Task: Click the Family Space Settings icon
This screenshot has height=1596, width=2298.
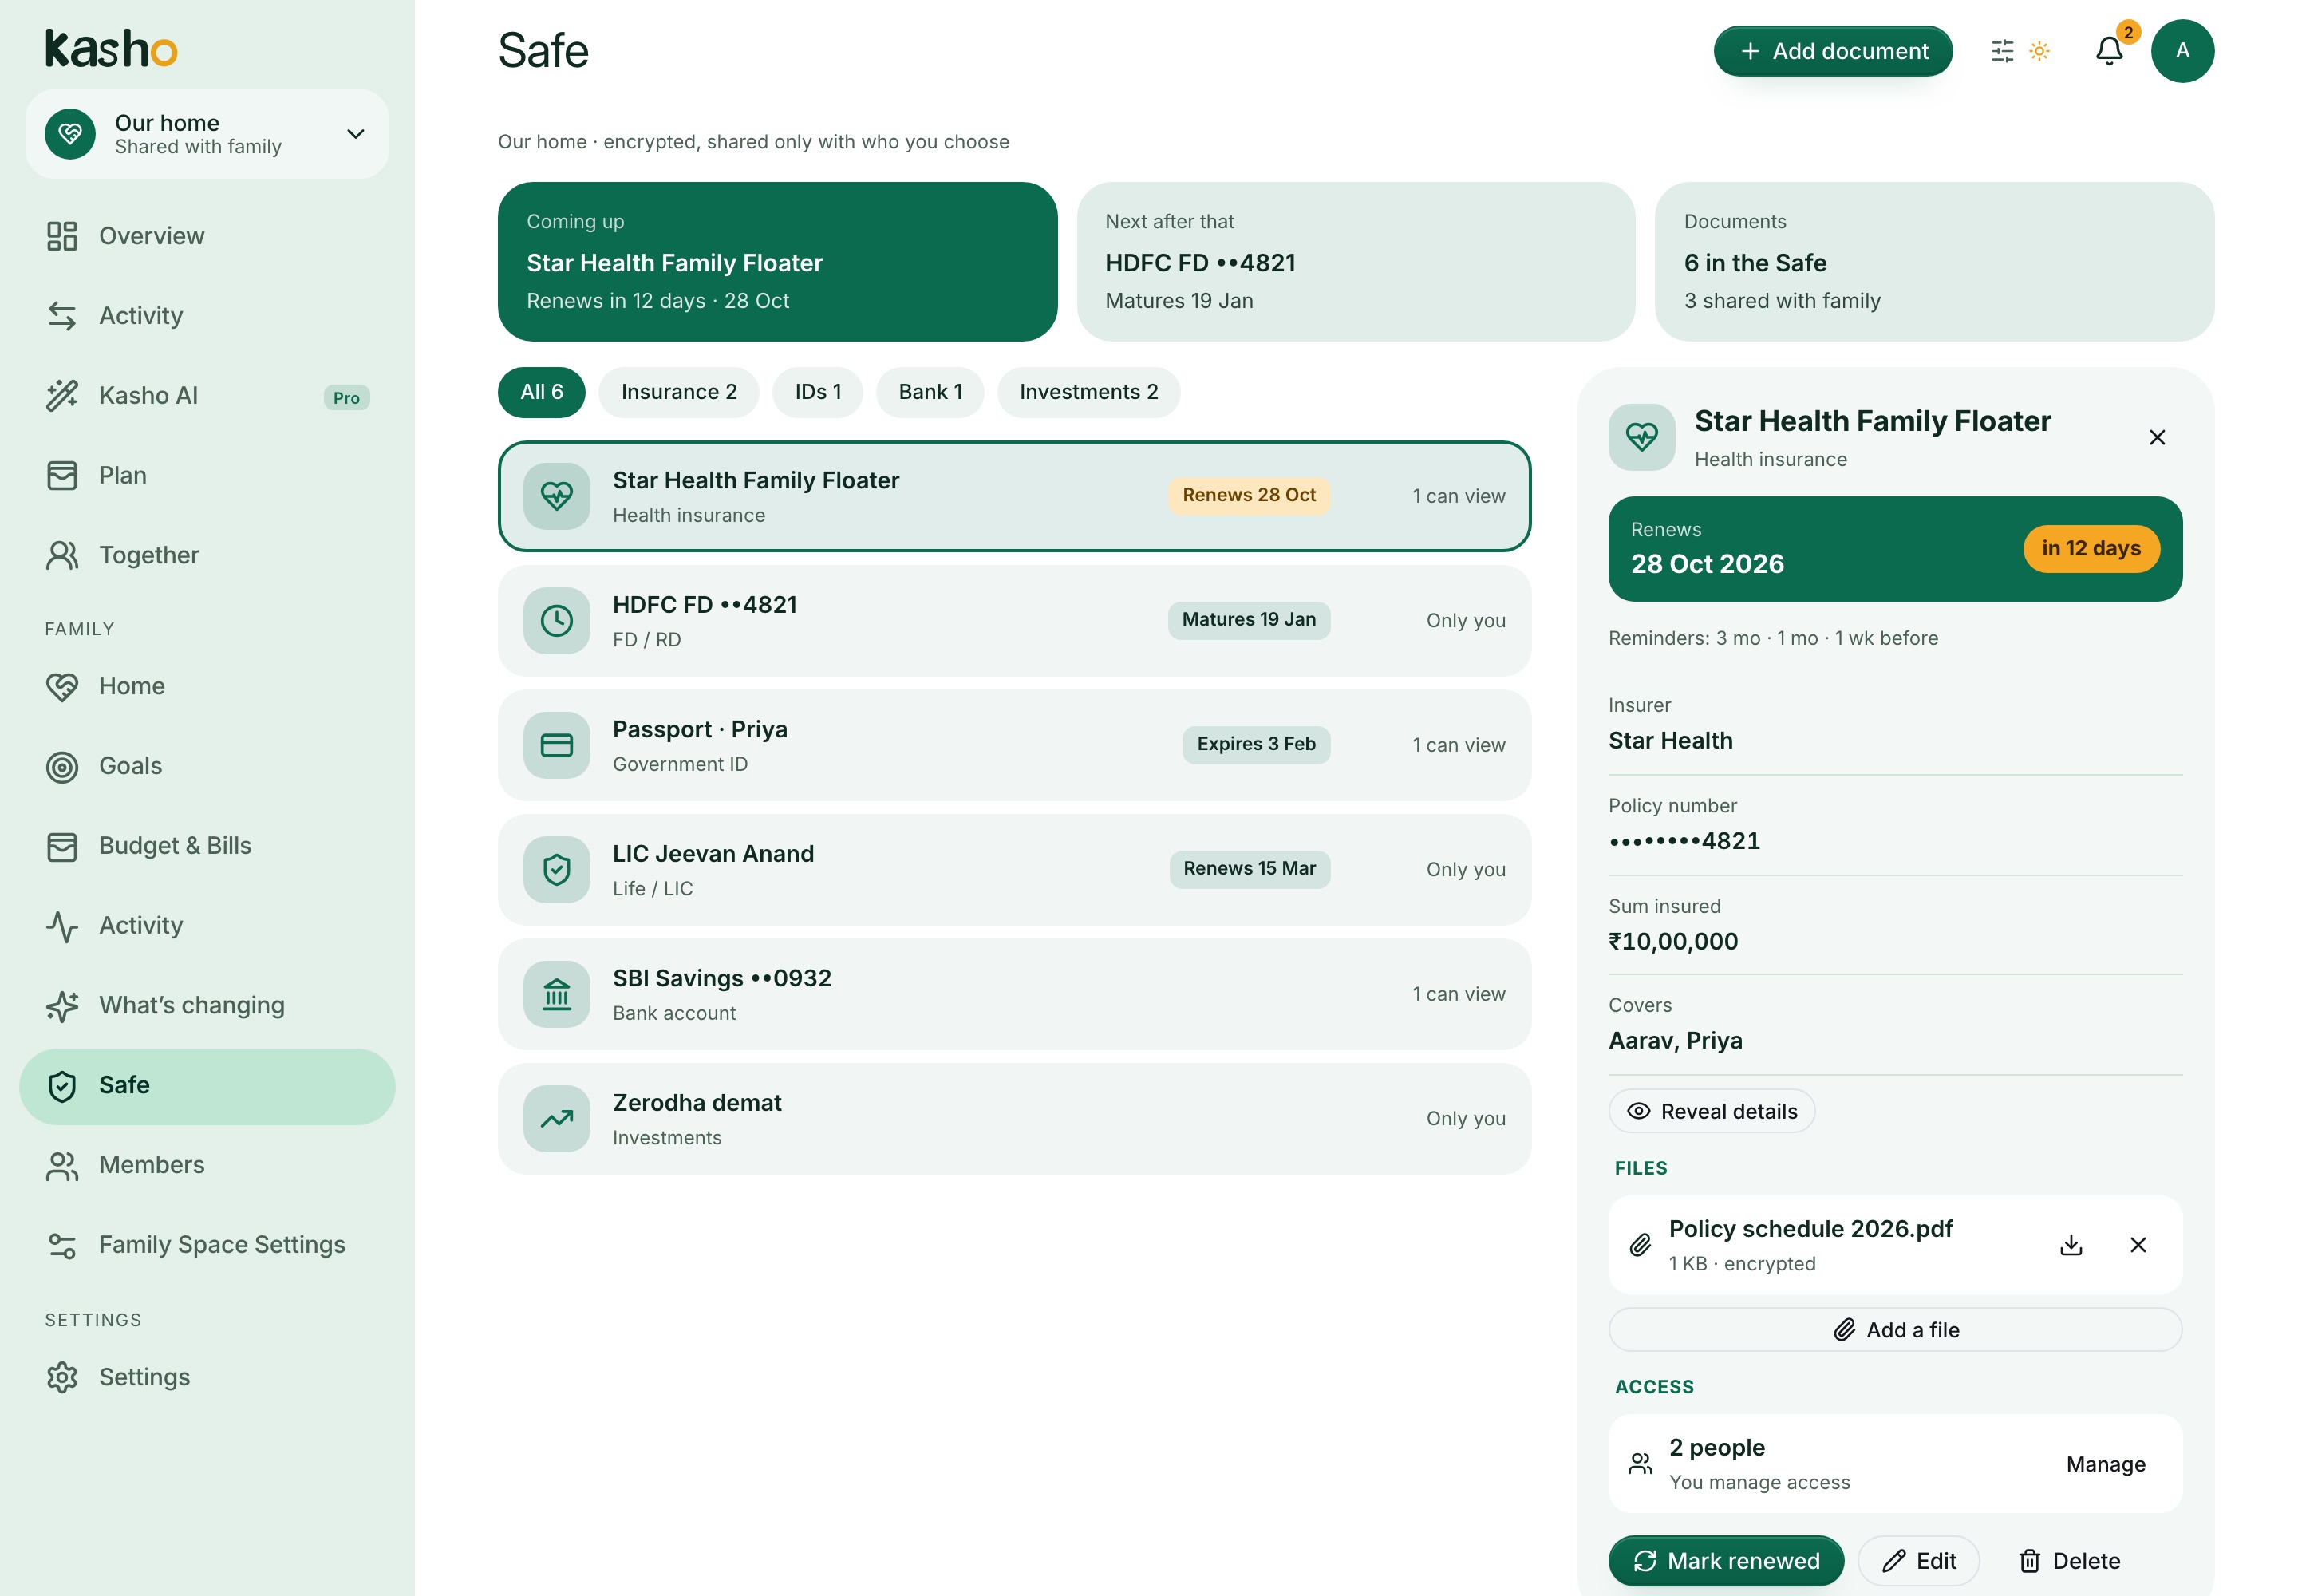Action: point(62,1246)
